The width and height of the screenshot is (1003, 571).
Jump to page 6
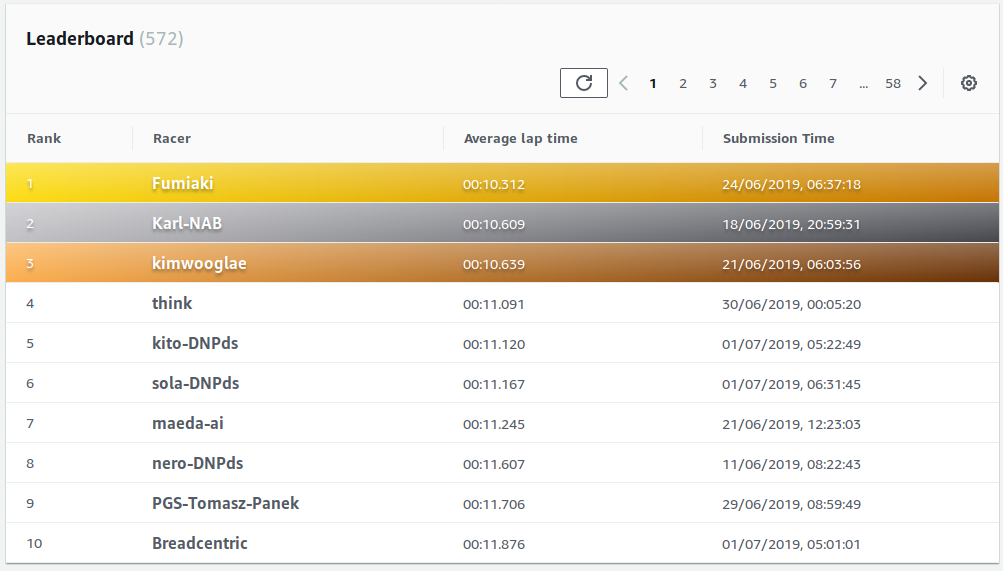[x=803, y=84]
